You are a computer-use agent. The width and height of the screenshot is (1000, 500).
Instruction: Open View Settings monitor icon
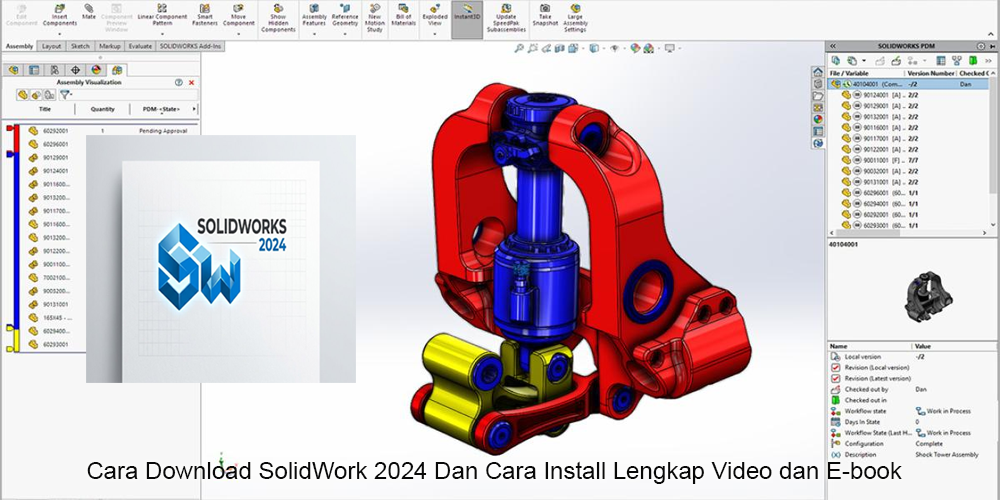[x=670, y=48]
